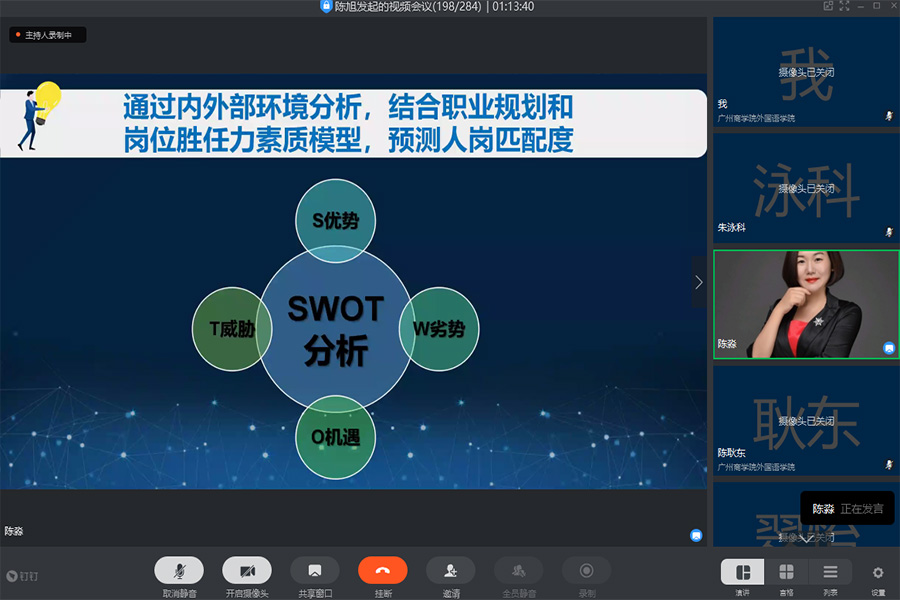Unmute microphone with 取消静音 button
The height and width of the screenshot is (600, 900).
click(179, 570)
